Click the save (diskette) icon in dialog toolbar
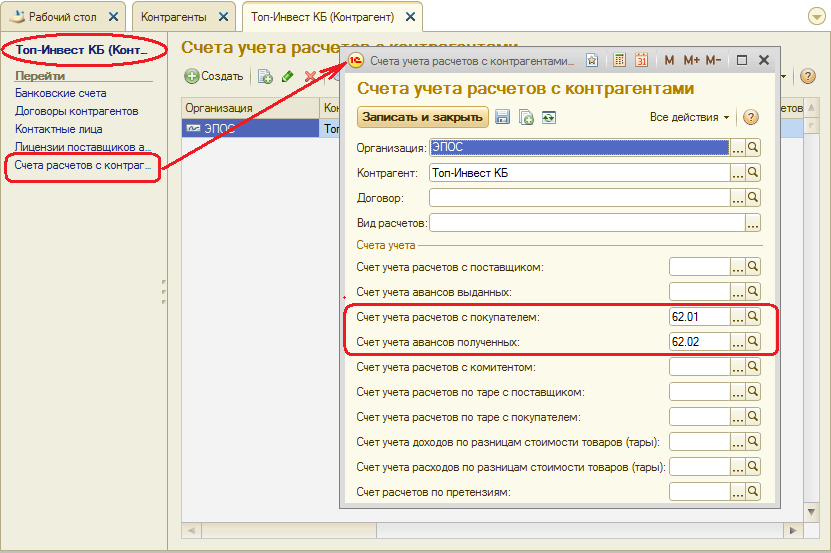Viewport: 831px width, 553px height. click(503, 117)
